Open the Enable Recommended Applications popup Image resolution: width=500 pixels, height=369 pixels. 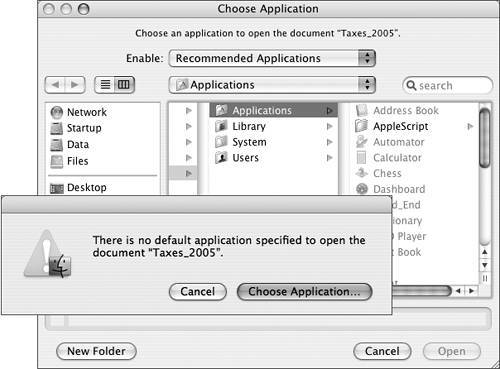coord(272,58)
